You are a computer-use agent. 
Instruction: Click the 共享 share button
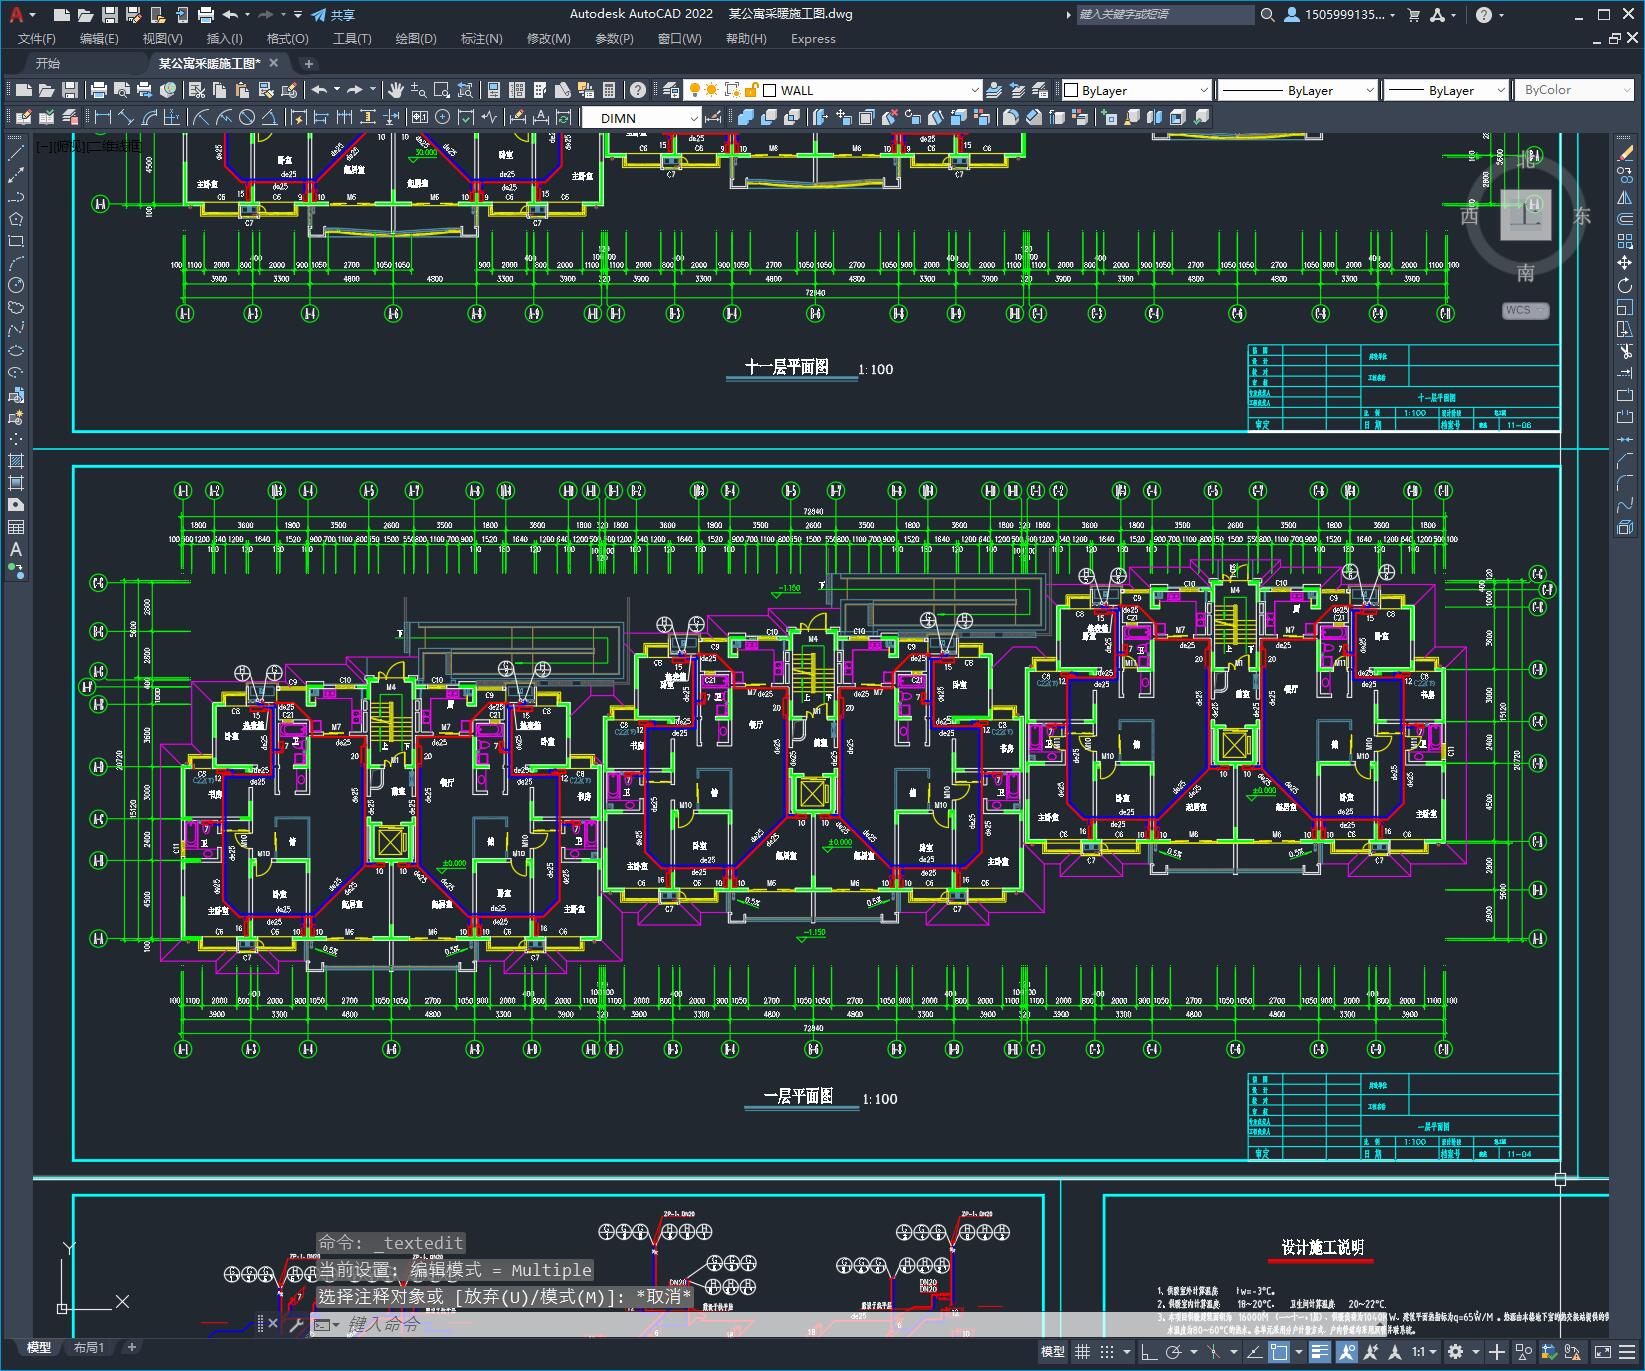point(333,15)
